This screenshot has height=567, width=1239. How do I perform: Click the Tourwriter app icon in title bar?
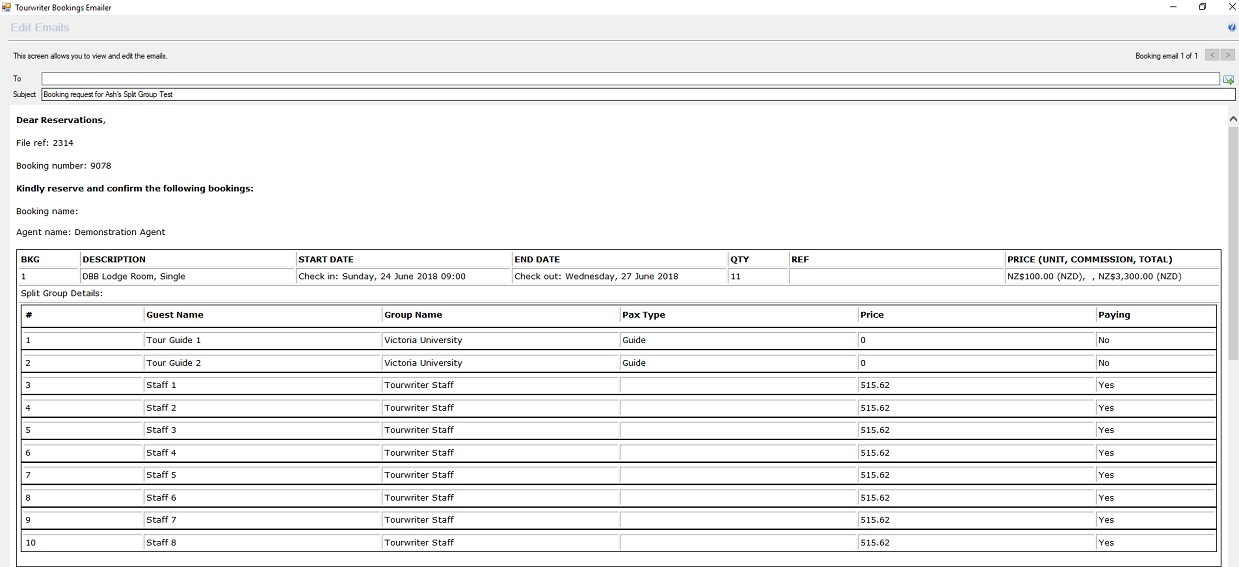click(x=6, y=7)
